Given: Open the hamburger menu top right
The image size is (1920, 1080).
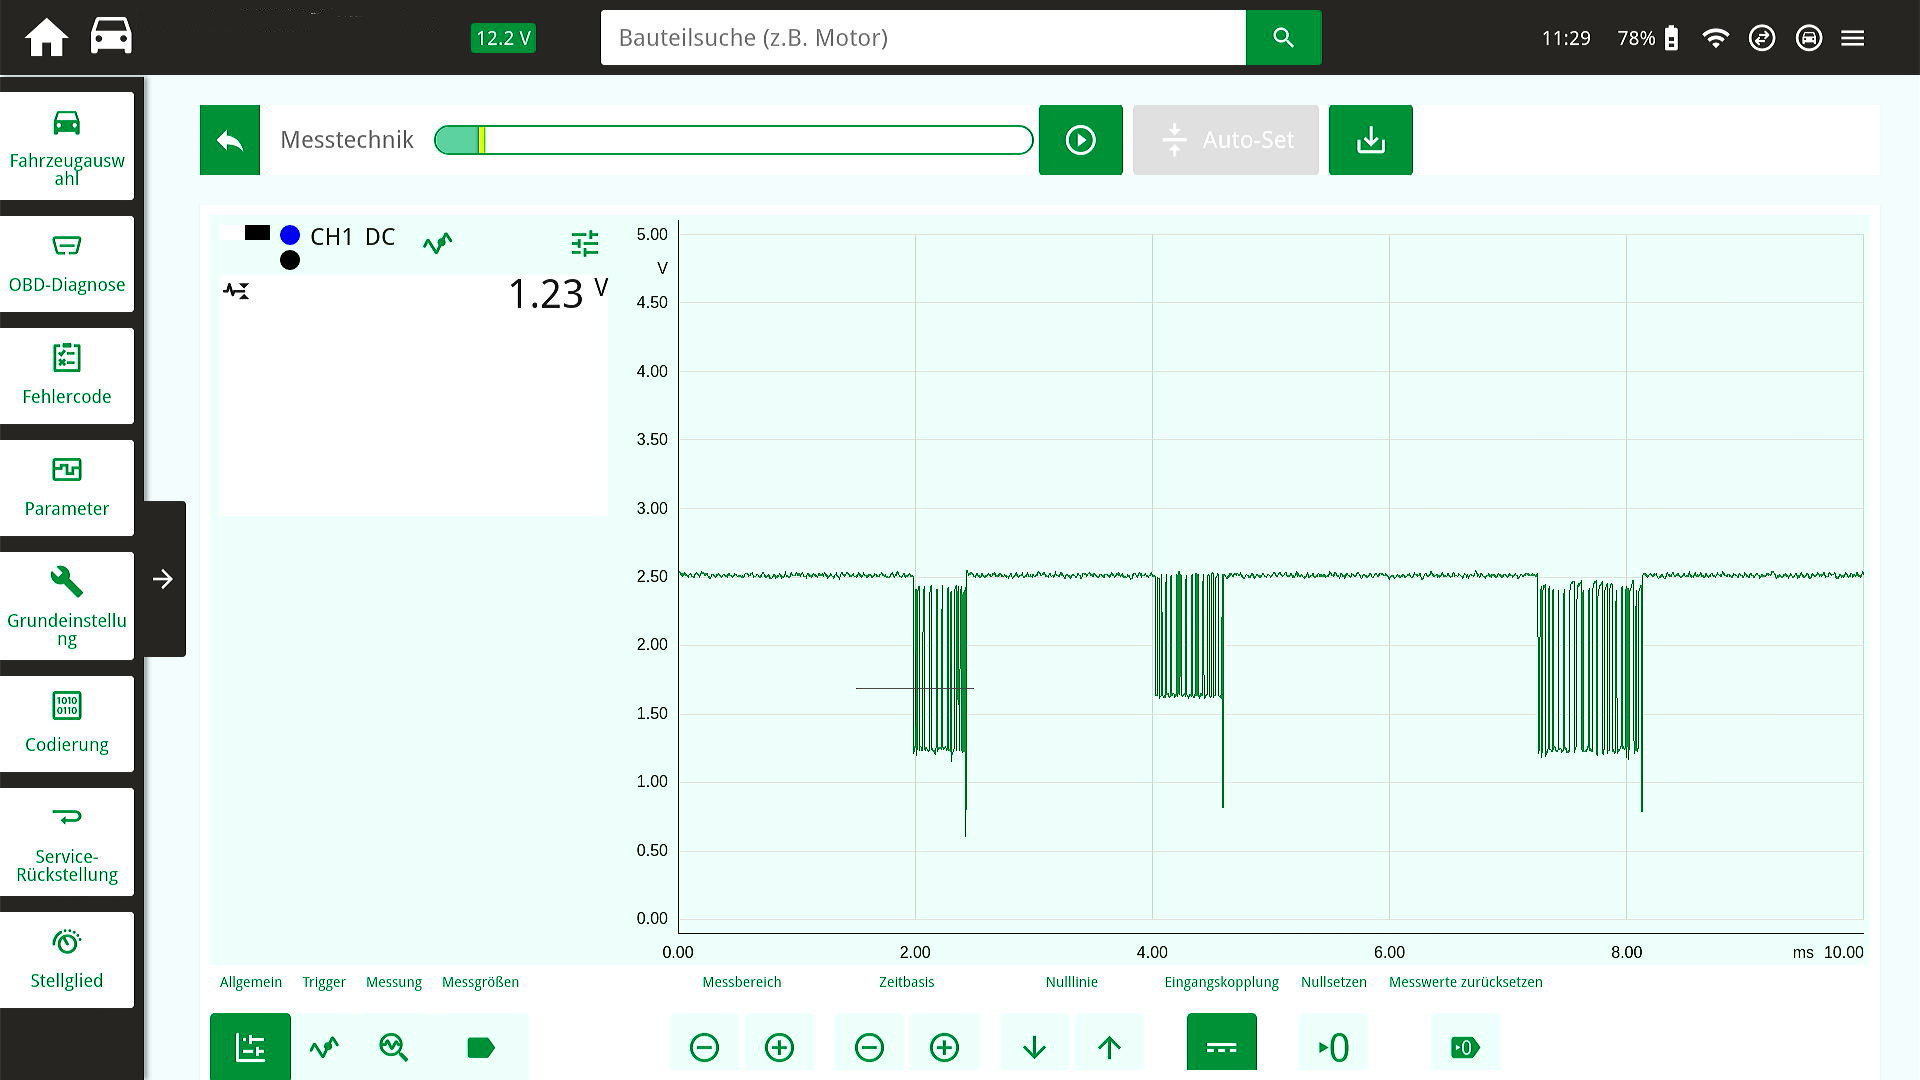Looking at the screenshot, I should click(1852, 38).
